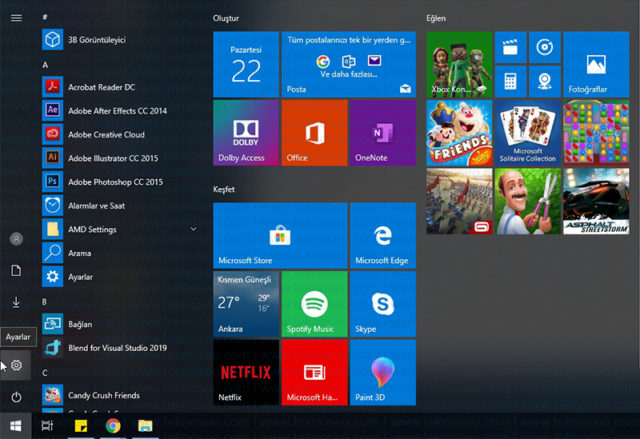Launch the Bağlan app
Image resolution: width=640 pixels, height=439 pixels.
tap(120, 324)
